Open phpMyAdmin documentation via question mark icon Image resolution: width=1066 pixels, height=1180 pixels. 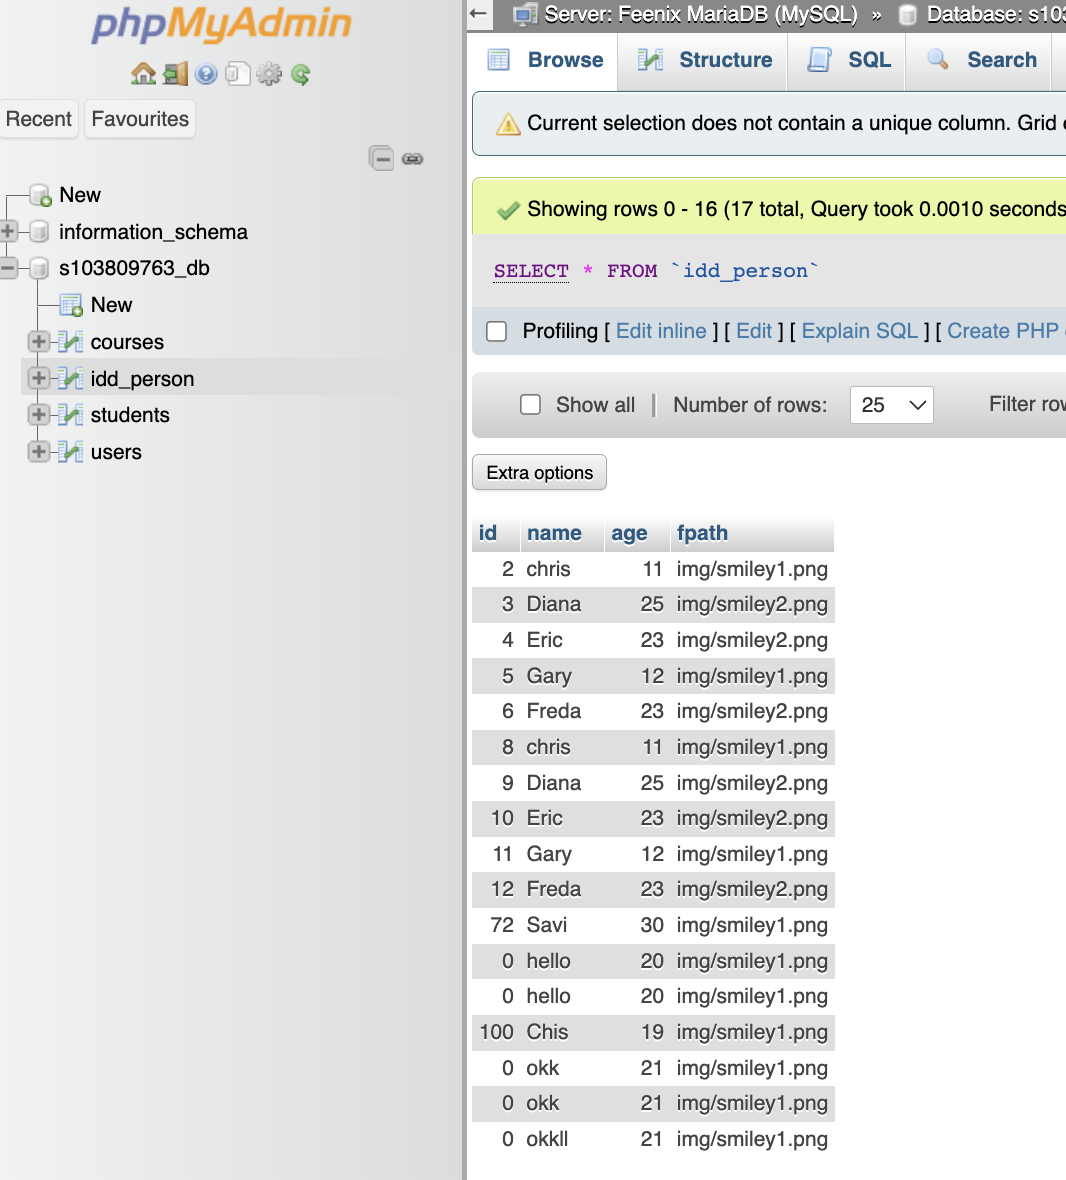pyautogui.click(x=206, y=74)
